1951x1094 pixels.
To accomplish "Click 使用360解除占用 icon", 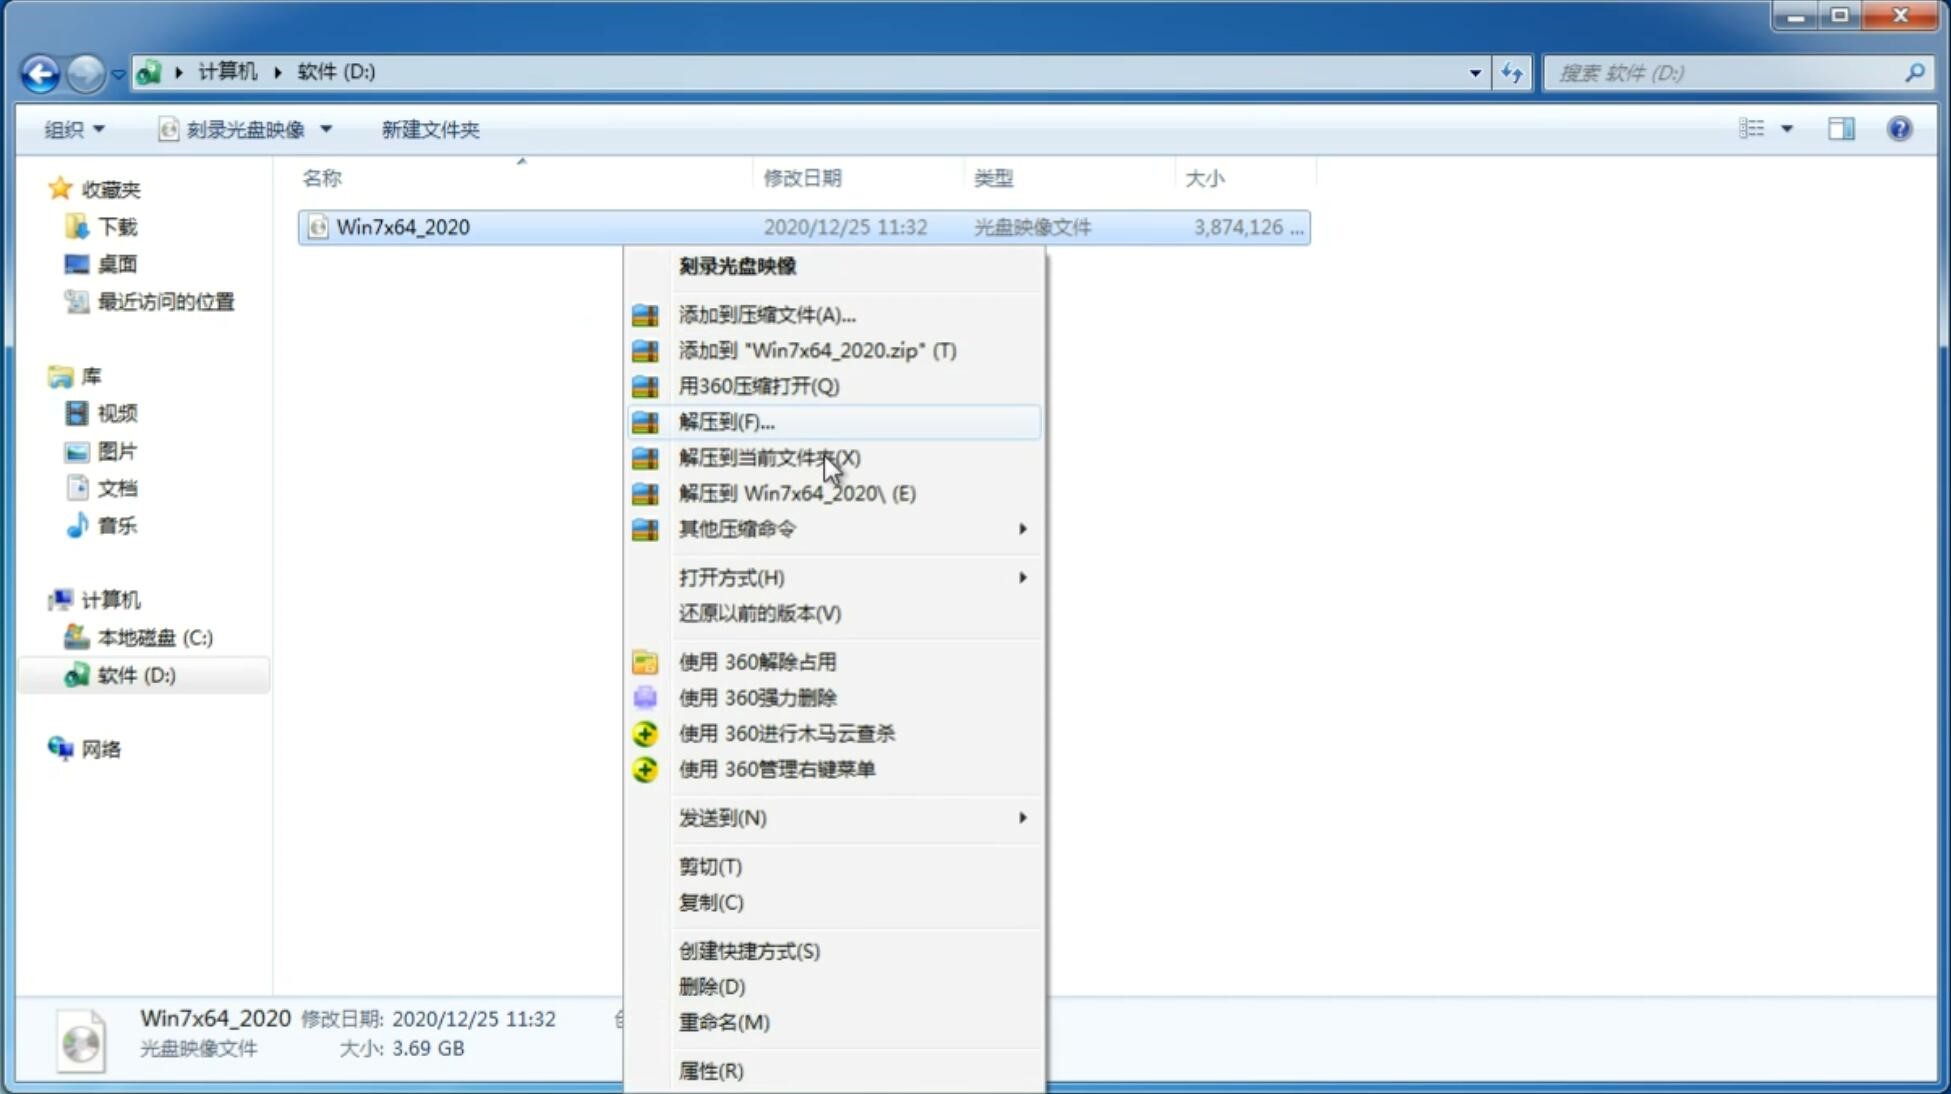I will pyautogui.click(x=645, y=661).
